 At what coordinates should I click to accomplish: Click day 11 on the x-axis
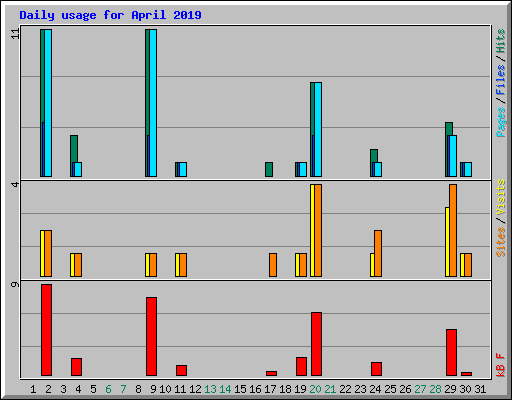tap(180, 389)
